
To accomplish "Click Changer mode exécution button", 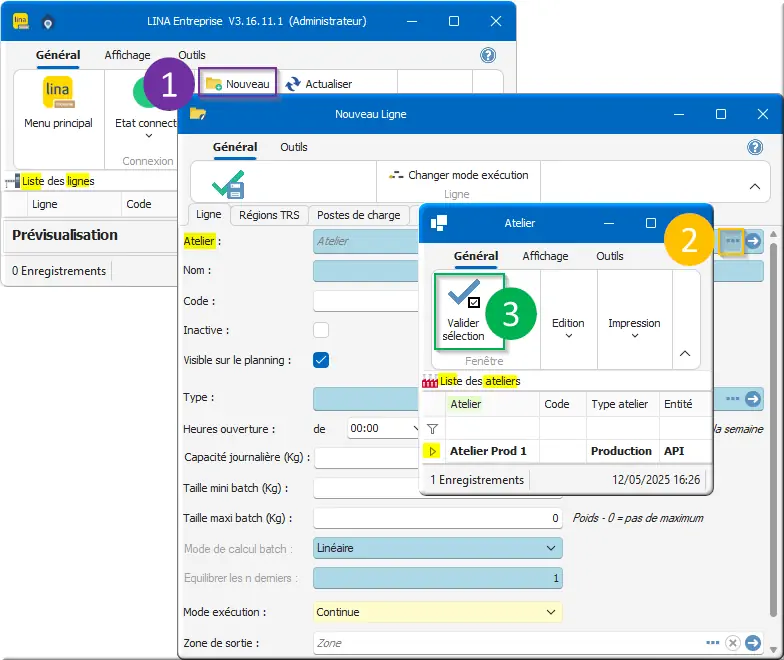I will tap(458, 175).
